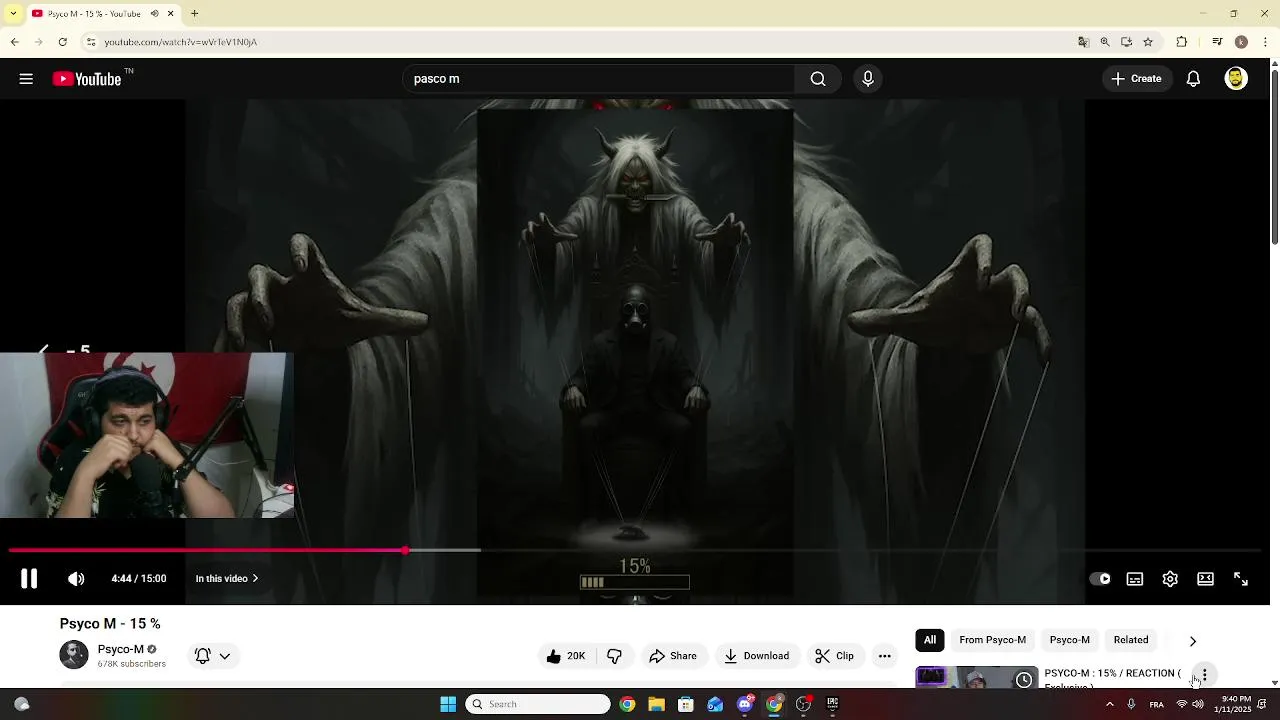Click the search magnifier button
Image resolution: width=1280 pixels, height=720 pixels.
(818, 79)
